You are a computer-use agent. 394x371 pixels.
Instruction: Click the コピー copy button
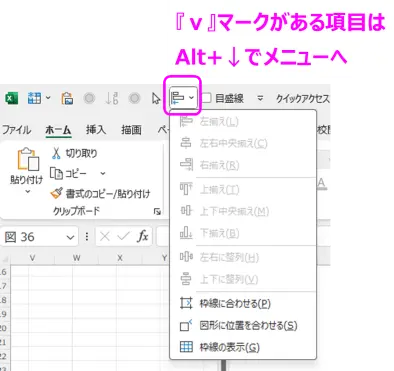(68, 173)
